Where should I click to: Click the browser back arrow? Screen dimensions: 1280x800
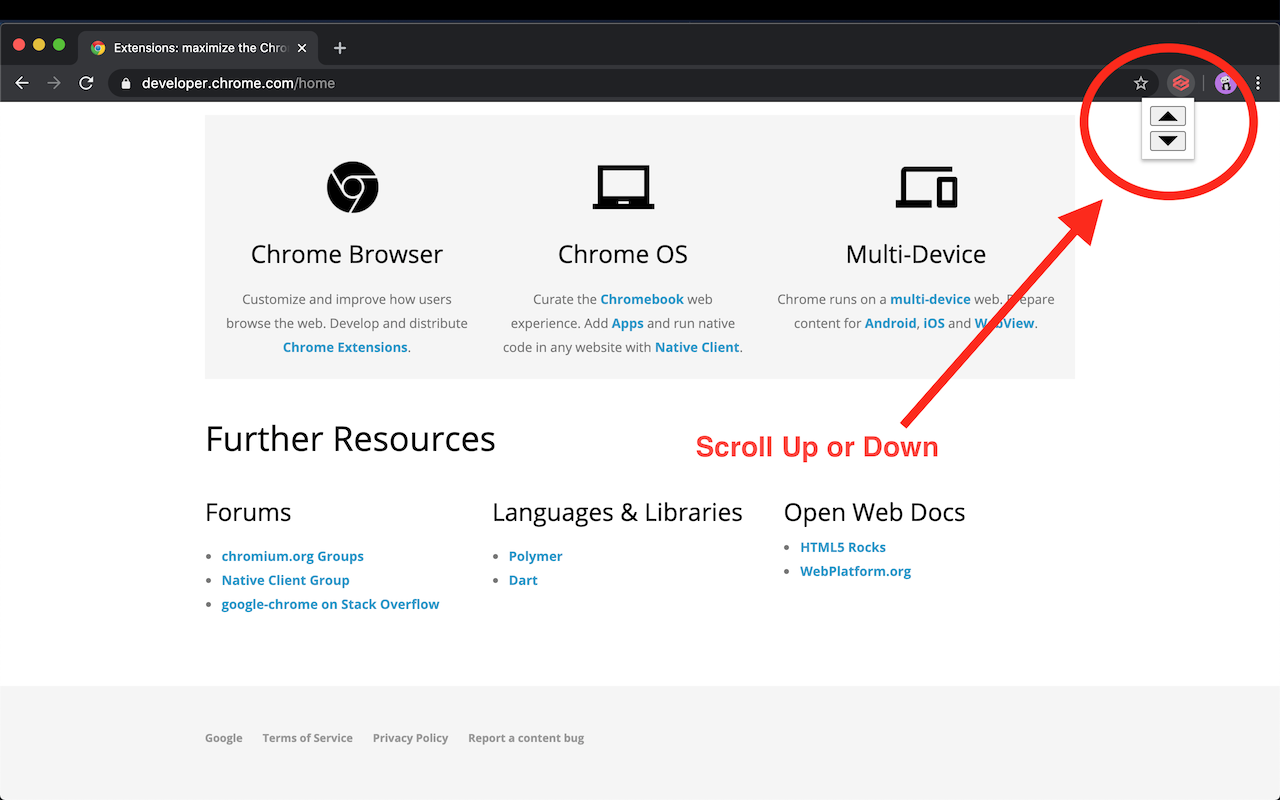(x=22, y=83)
